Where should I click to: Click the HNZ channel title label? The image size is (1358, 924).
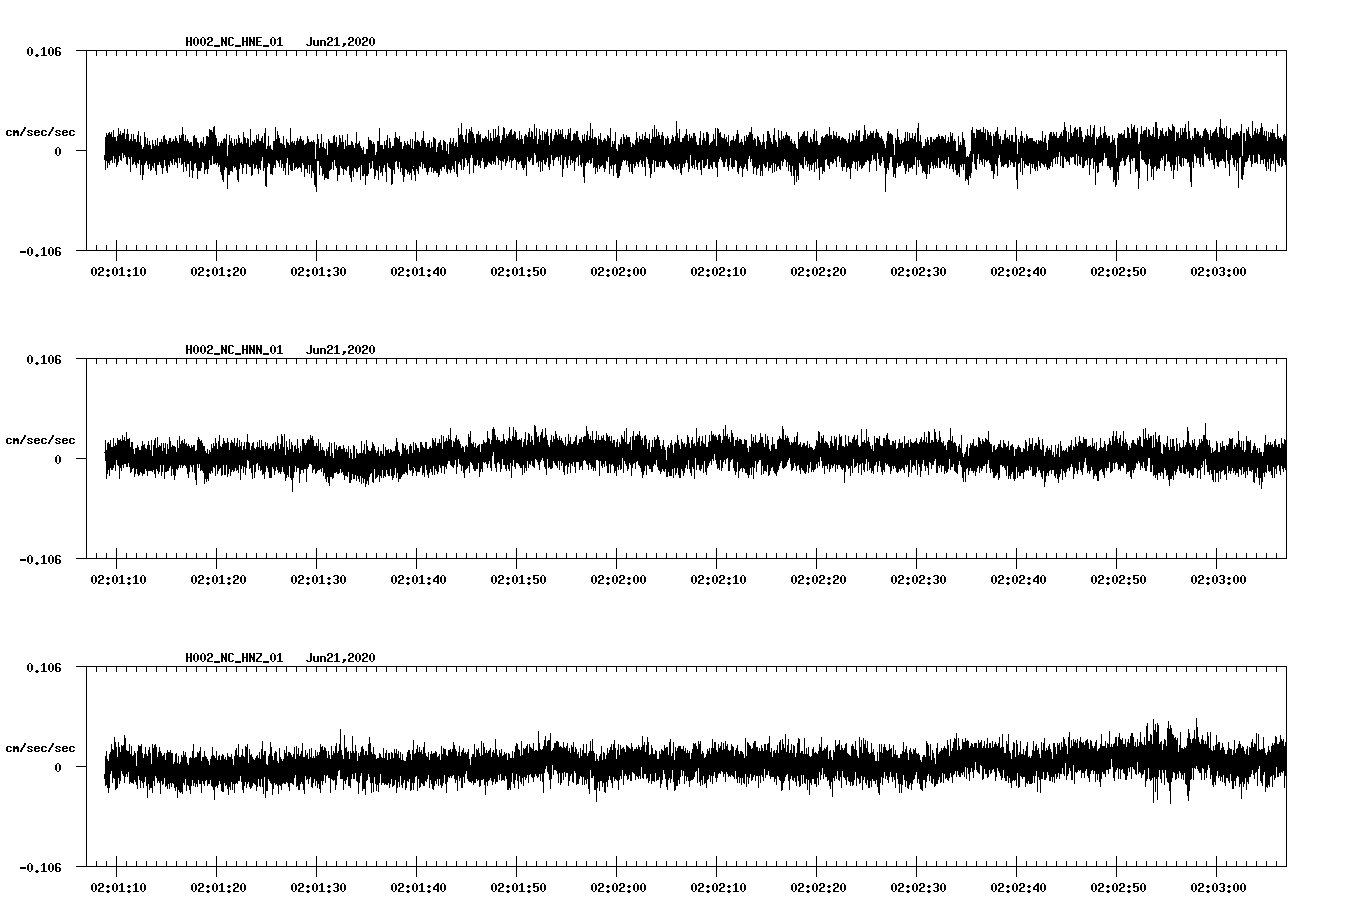point(234,658)
